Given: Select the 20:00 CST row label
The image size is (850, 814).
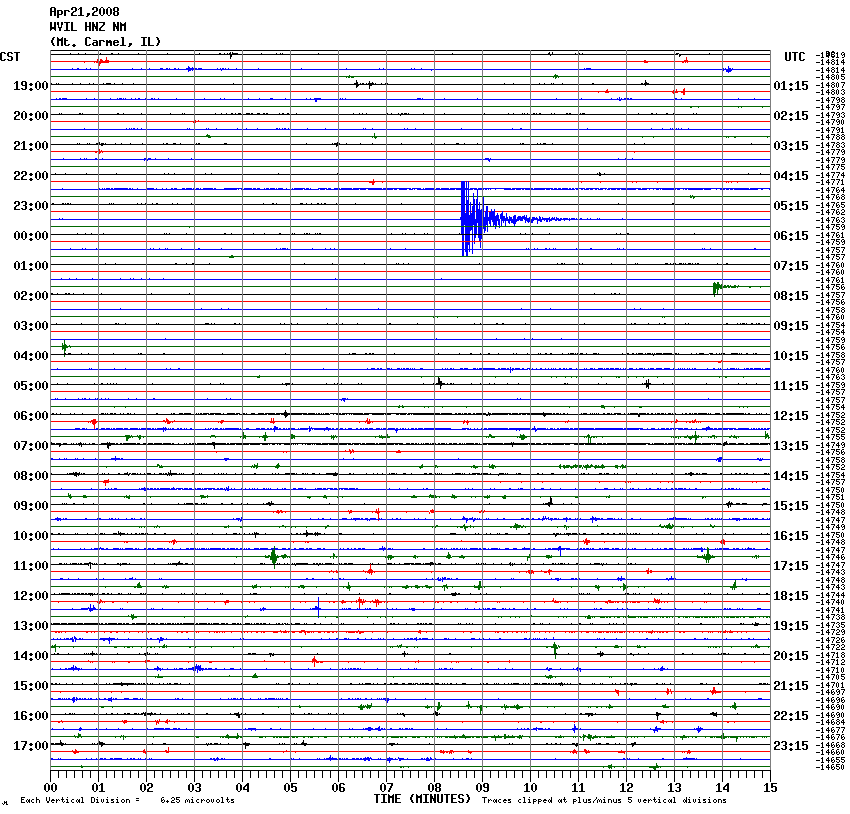Looking at the screenshot, I should (31, 116).
